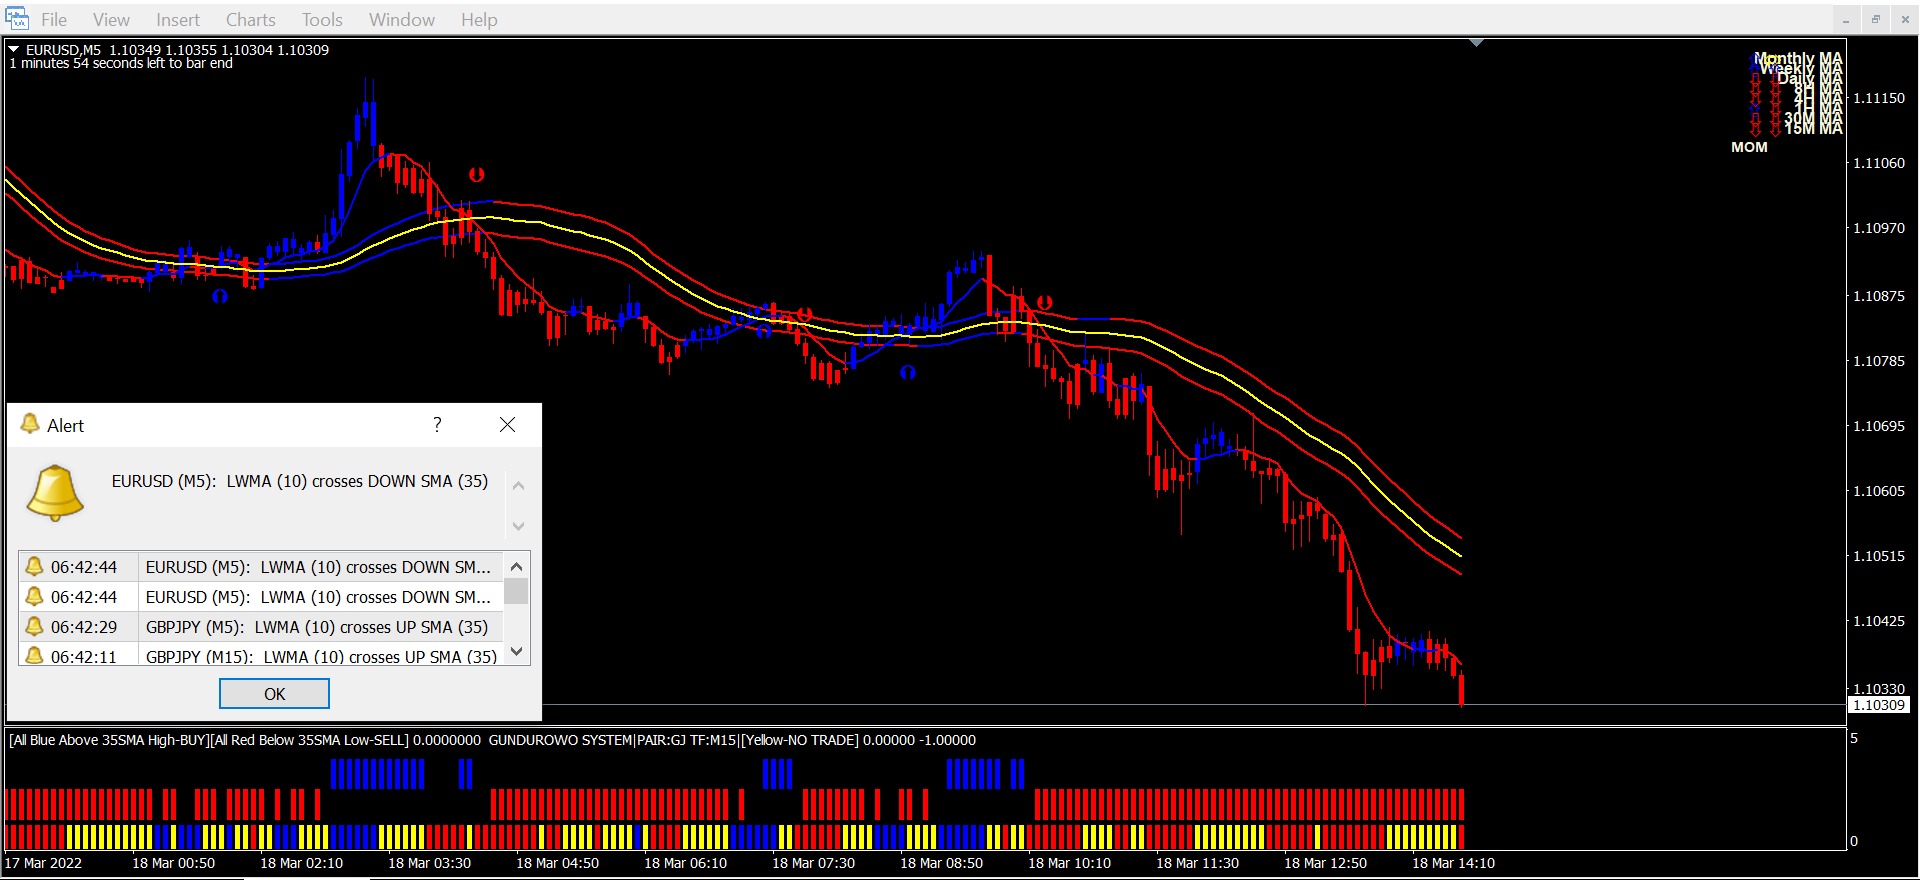Click the chart shift triangle marker at top
Viewport: 1920px width, 880px height.
pos(1476,43)
